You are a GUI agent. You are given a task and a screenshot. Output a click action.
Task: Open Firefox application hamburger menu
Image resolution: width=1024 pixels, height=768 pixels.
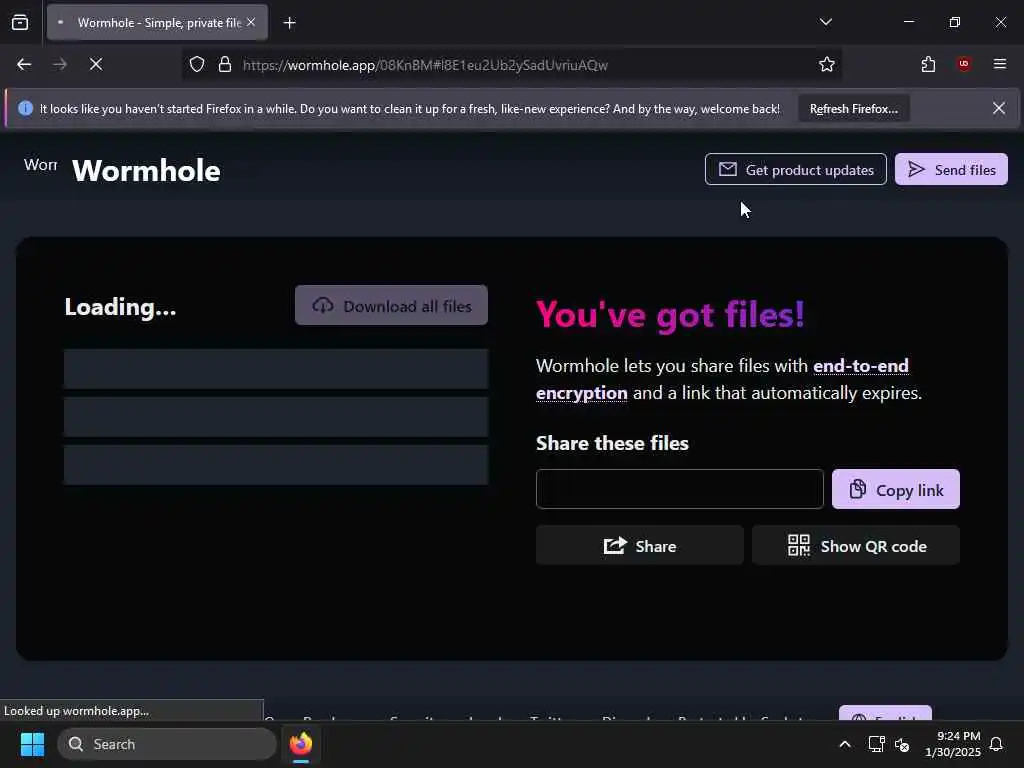point(999,64)
